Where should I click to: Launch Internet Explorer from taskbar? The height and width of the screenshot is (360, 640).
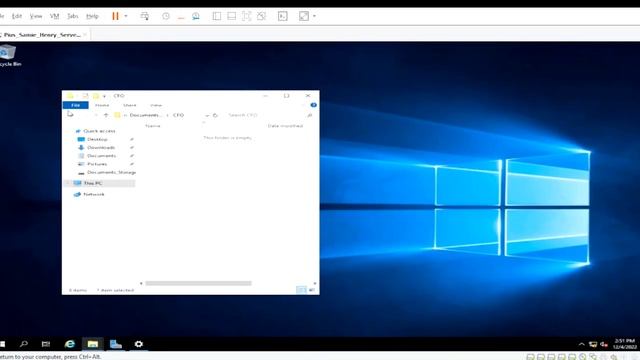(x=70, y=344)
